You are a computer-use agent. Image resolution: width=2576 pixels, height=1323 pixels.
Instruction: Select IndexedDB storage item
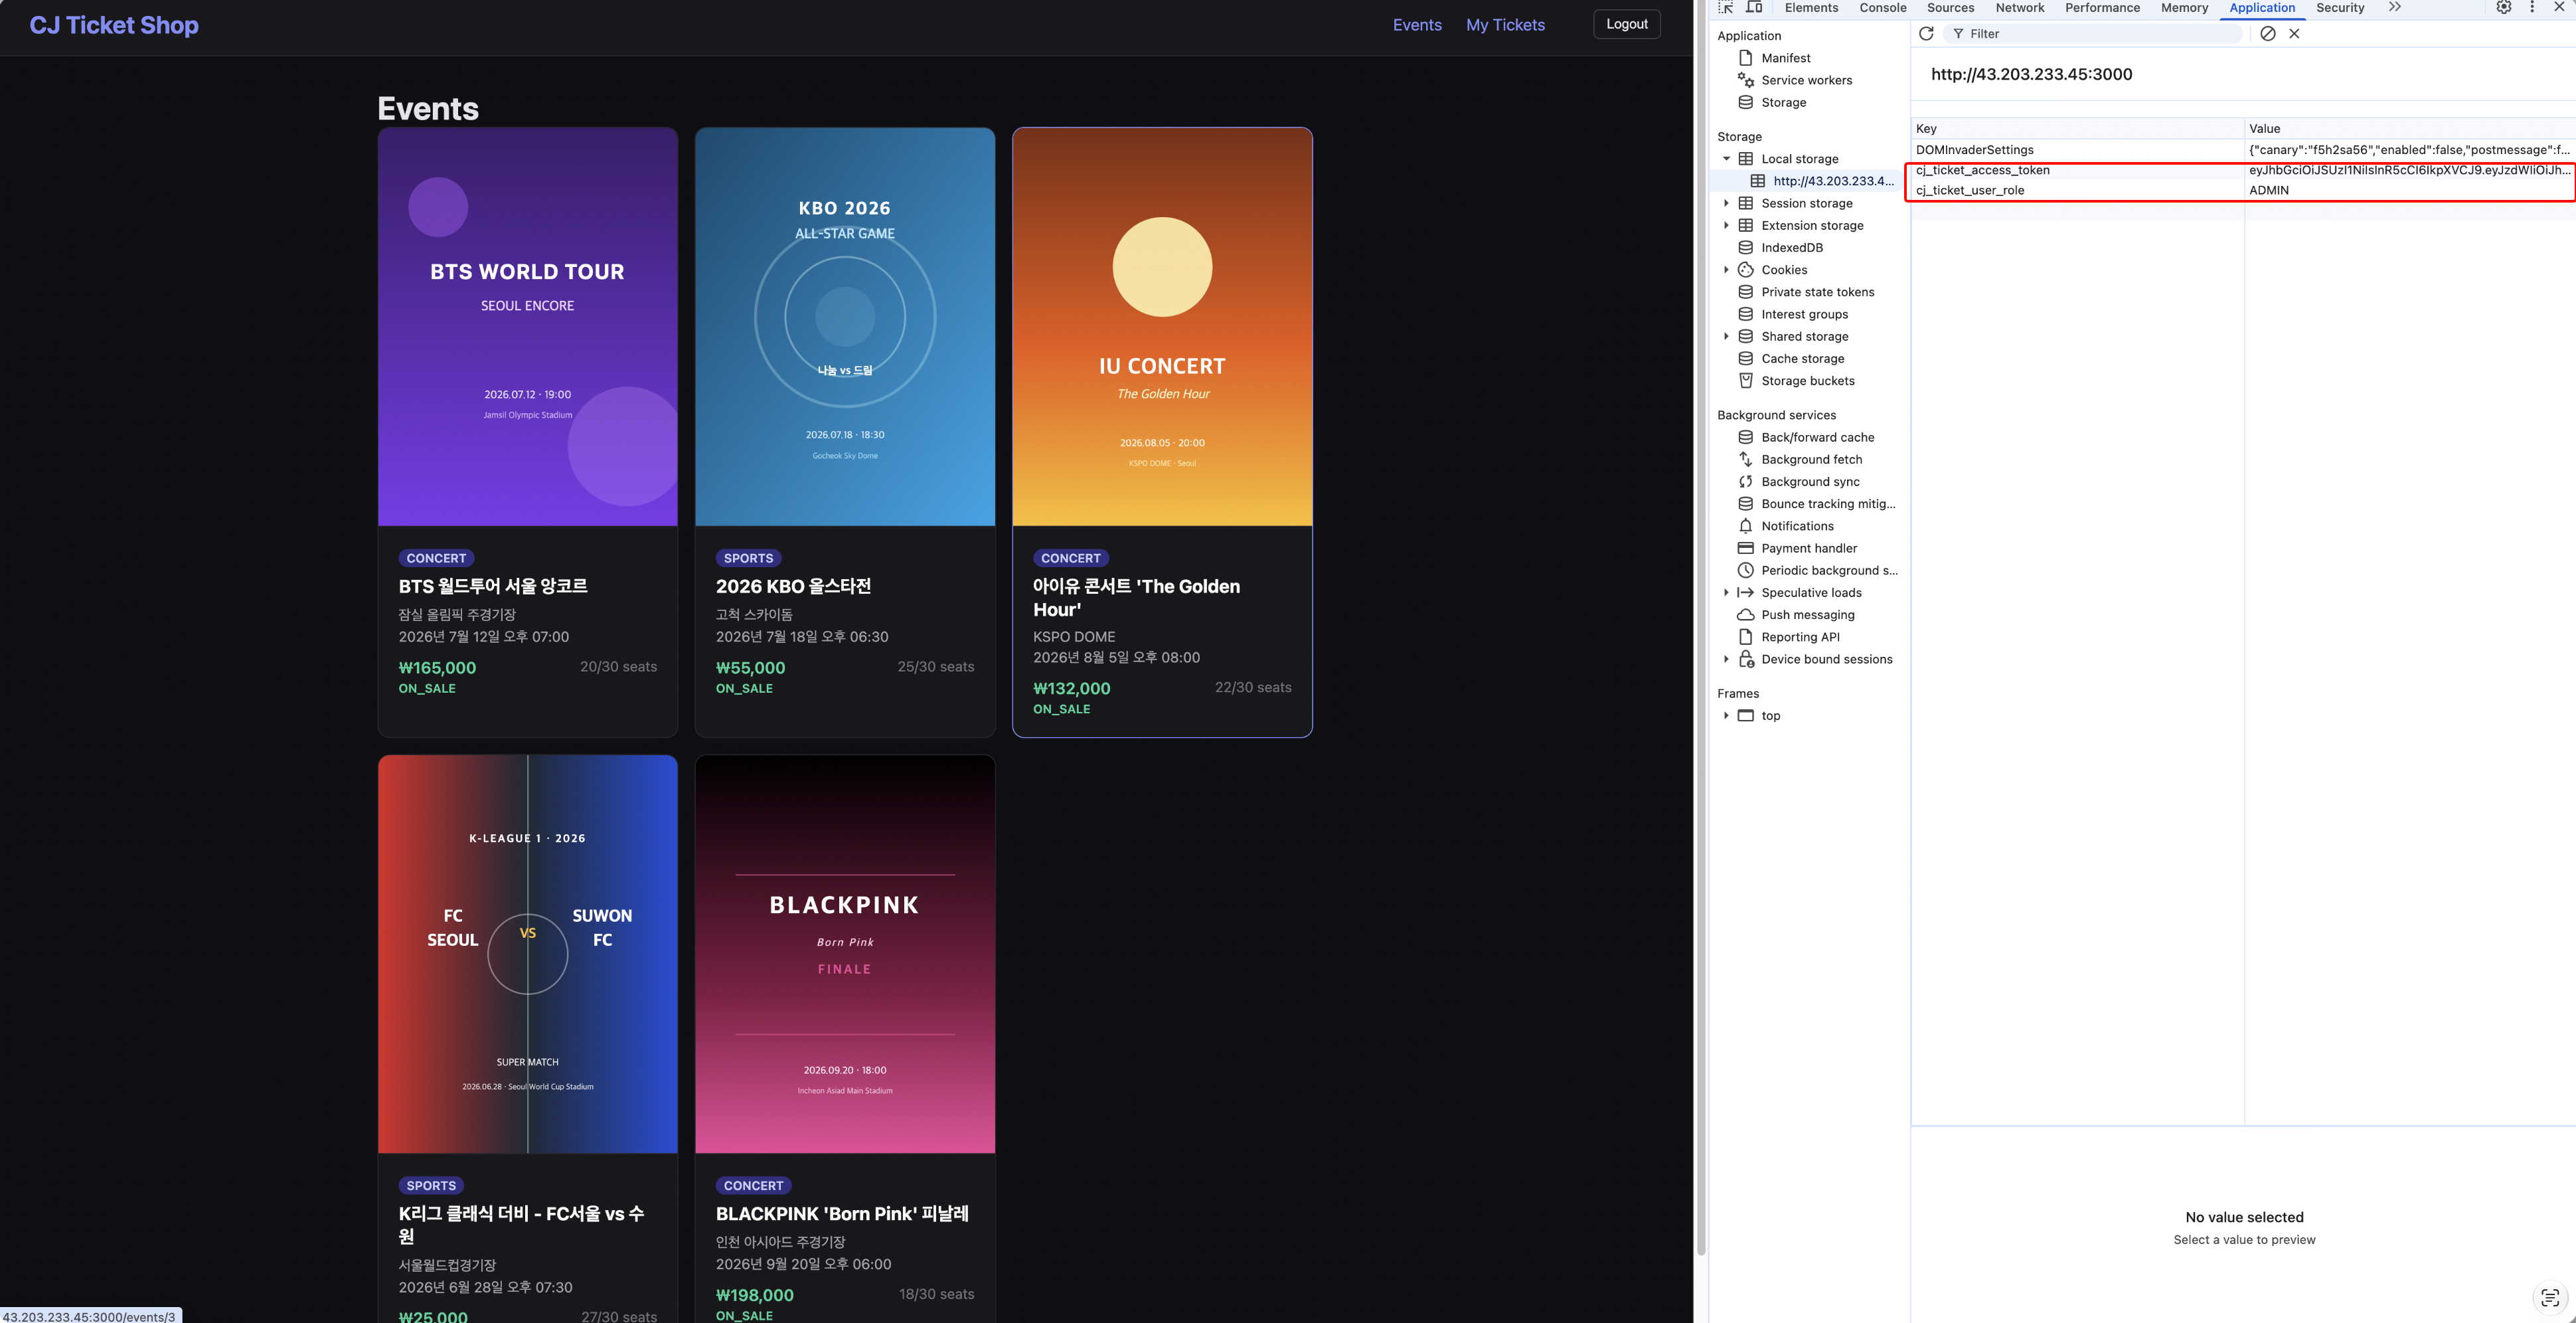pos(1791,248)
